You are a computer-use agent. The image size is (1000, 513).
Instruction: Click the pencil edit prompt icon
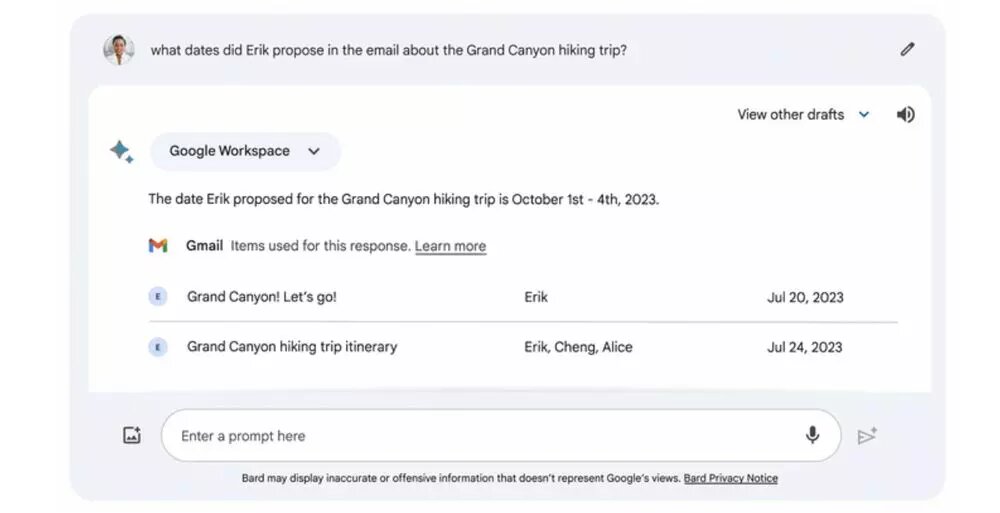tap(907, 49)
